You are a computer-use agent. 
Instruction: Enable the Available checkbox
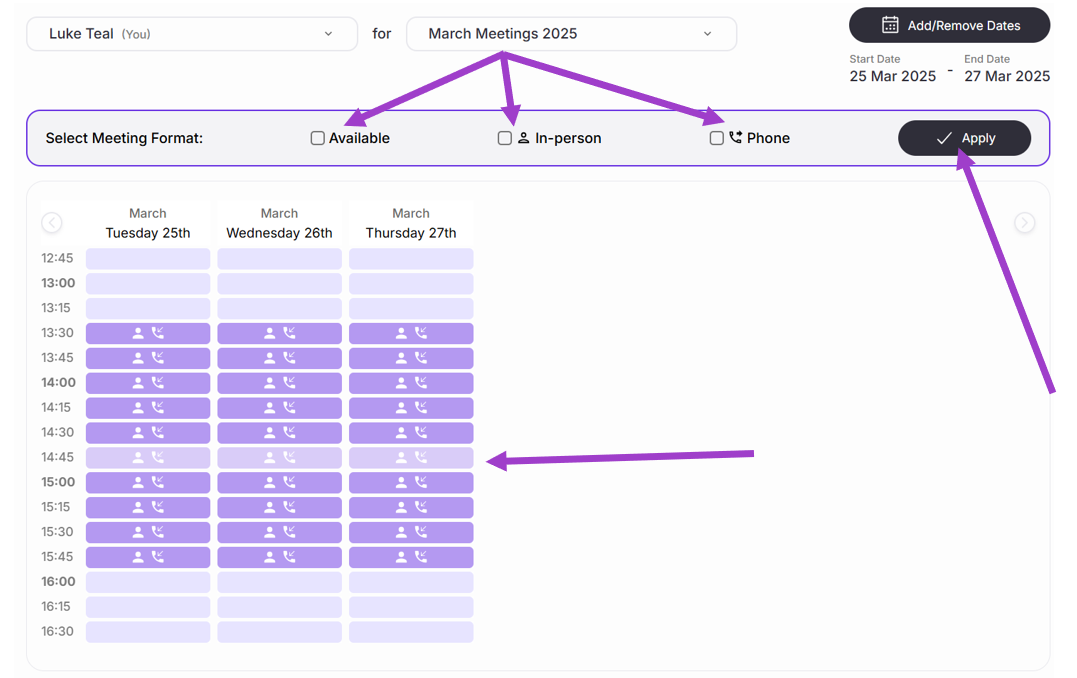(318, 138)
